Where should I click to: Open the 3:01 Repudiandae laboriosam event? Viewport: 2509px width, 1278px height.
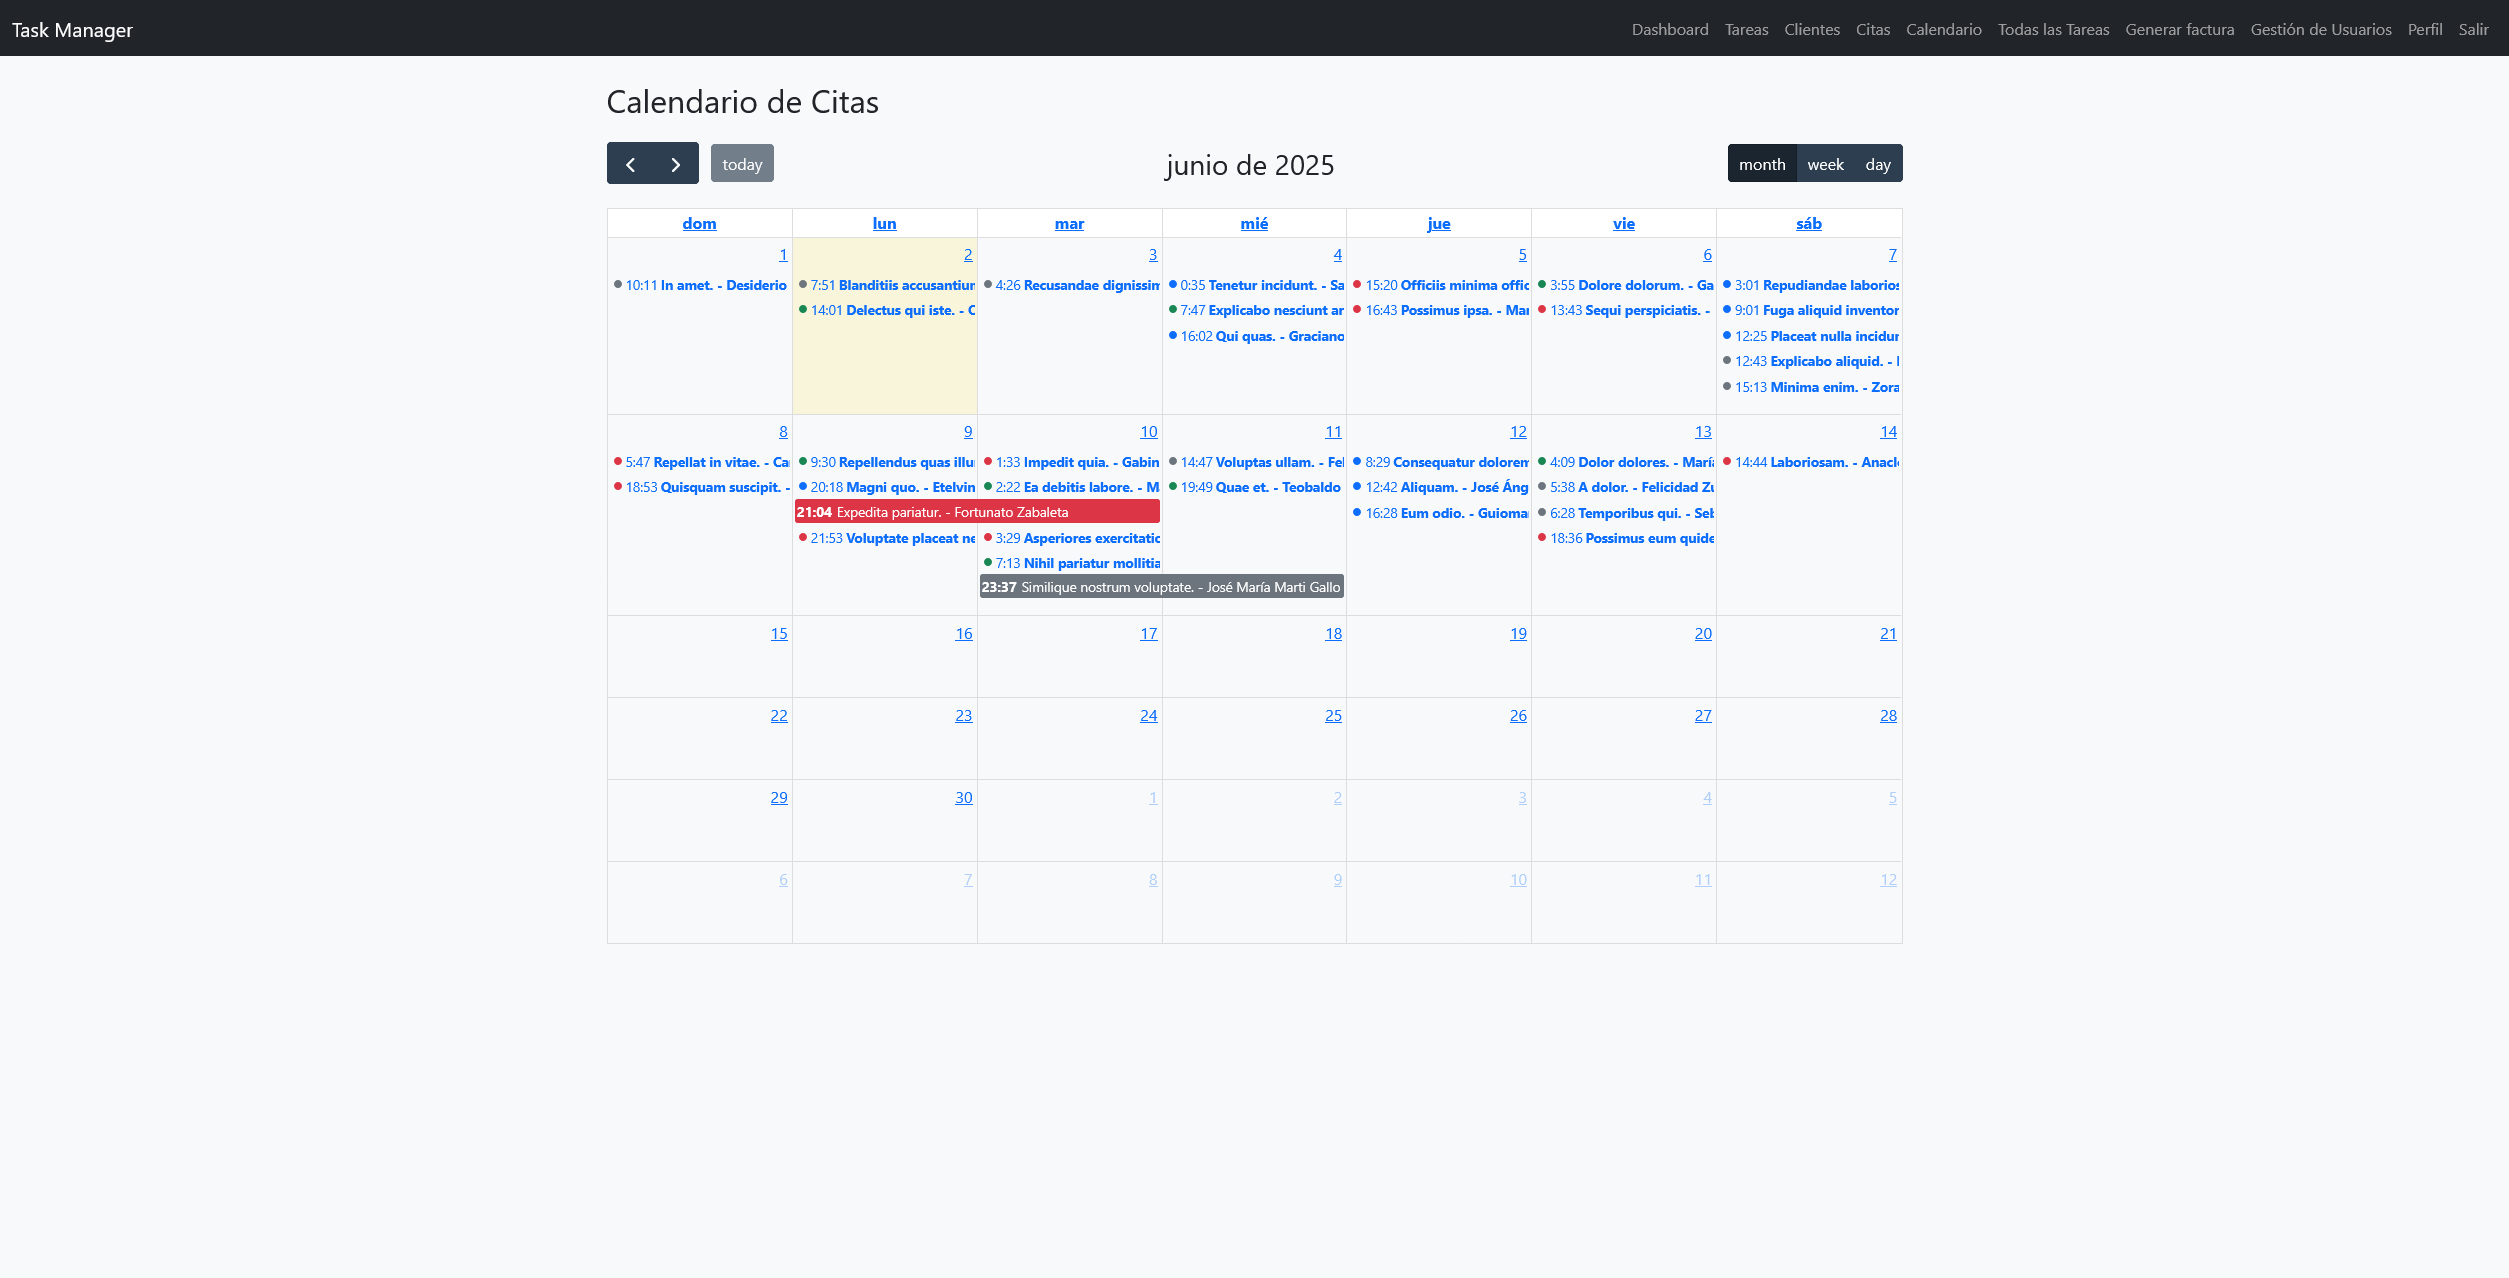[x=1810, y=285]
